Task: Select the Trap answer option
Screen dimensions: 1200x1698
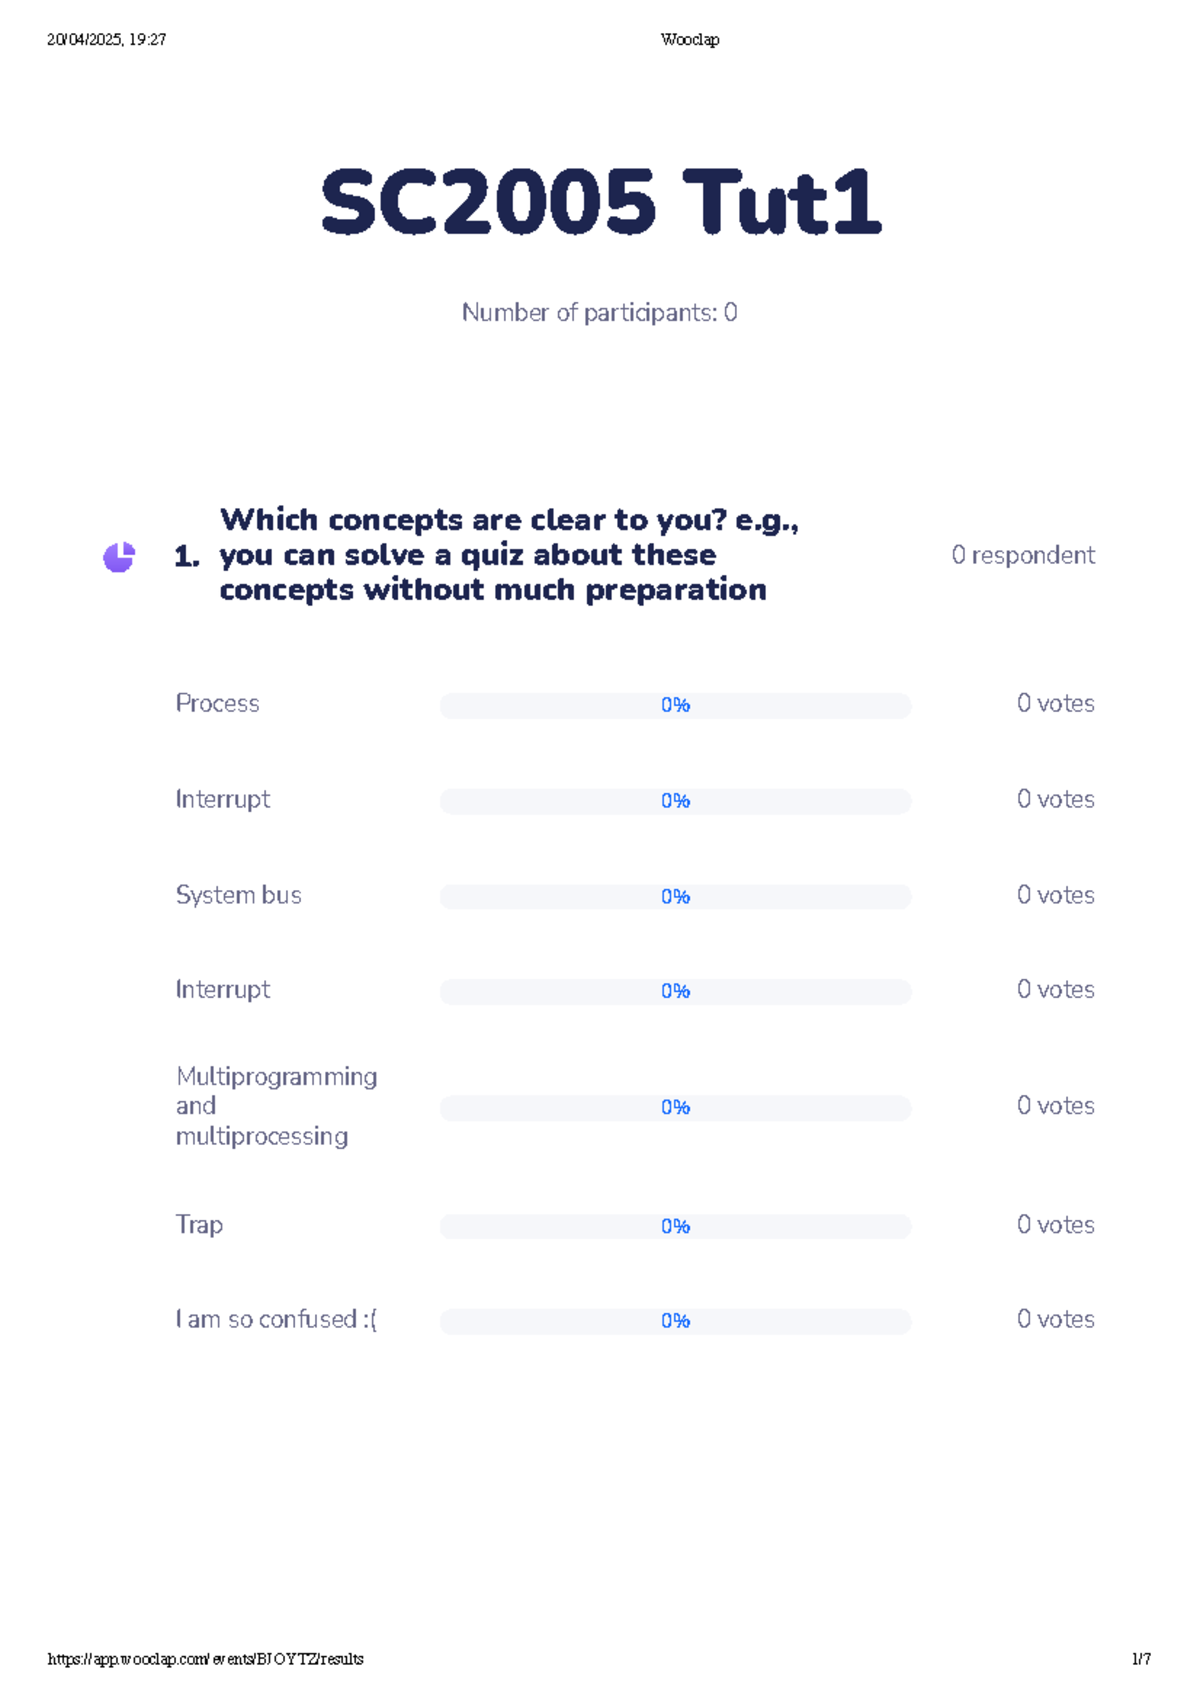Action: (199, 1225)
